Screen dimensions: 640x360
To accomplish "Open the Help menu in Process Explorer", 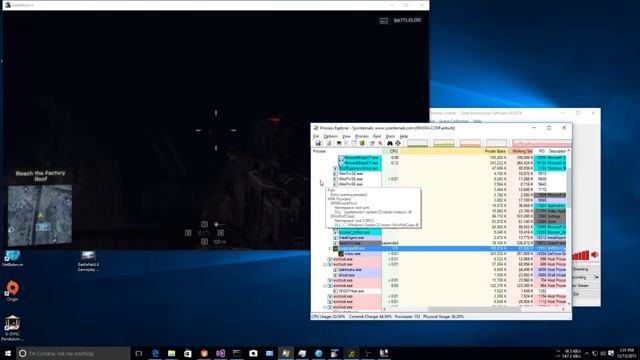I will pyautogui.click(x=404, y=136).
